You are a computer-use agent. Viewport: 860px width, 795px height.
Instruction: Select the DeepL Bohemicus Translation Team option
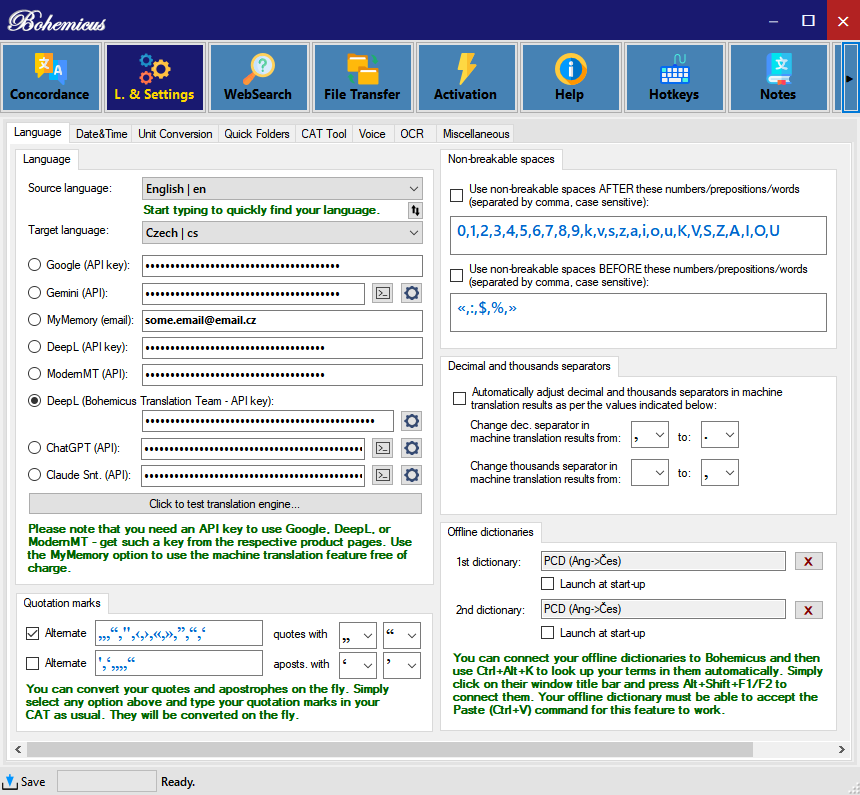(34, 400)
